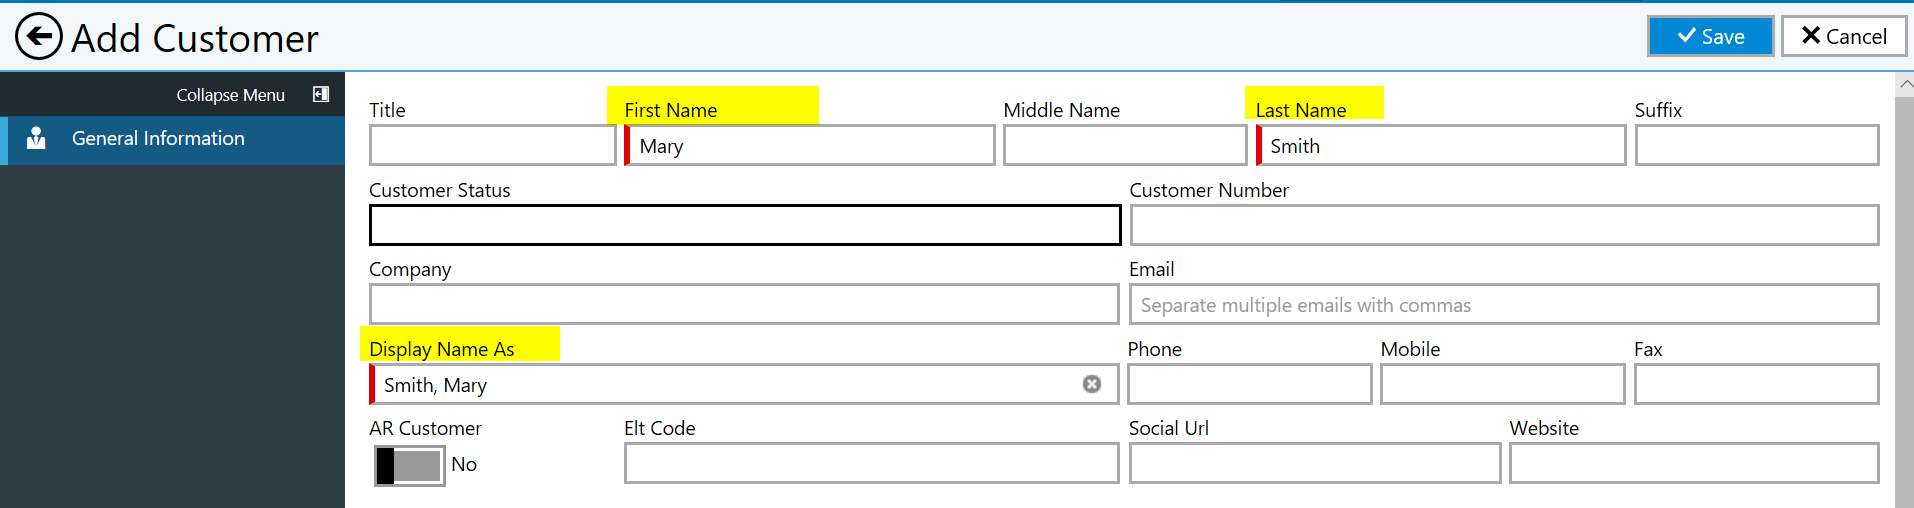
Task: Click the scroll up arrow on scrollbar
Action: [1905, 85]
